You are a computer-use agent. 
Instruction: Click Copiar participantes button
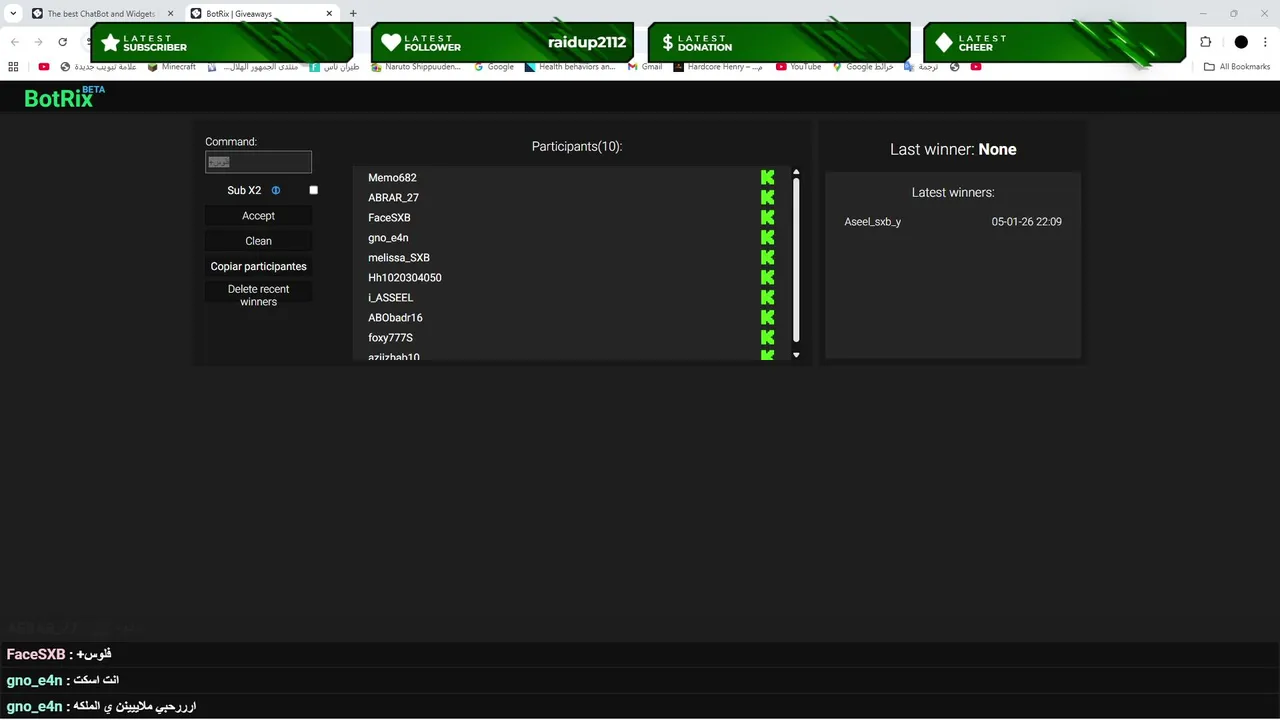(258, 266)
